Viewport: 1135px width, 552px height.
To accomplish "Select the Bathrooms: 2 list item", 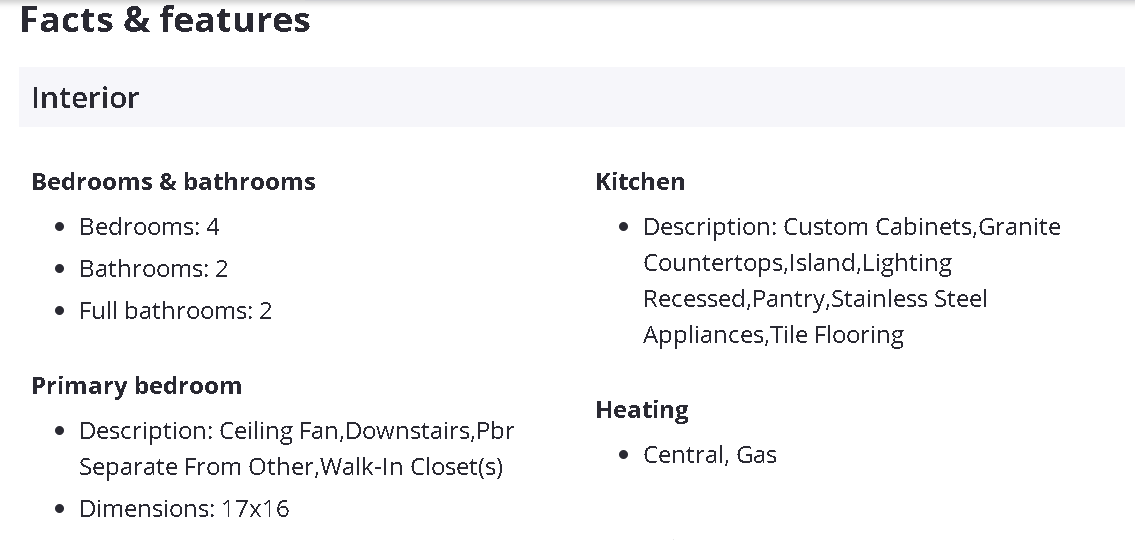I will (153, 269).
